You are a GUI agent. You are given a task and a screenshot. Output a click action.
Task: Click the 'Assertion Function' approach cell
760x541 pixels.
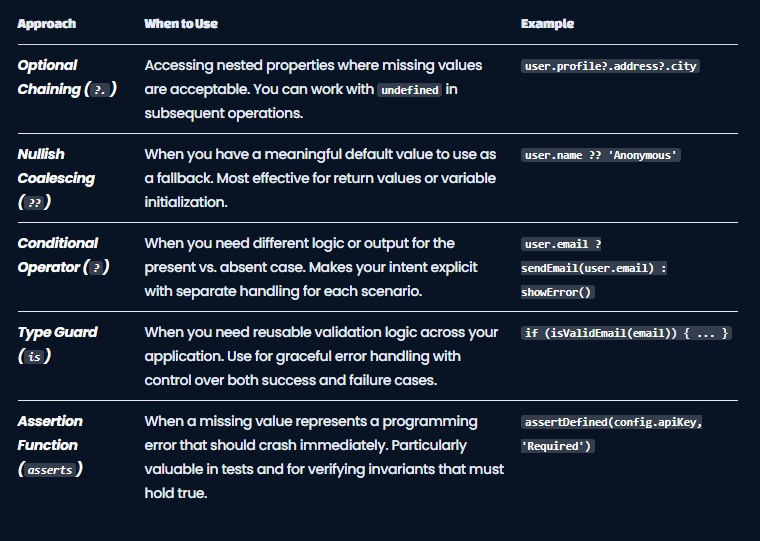[50, 445]
